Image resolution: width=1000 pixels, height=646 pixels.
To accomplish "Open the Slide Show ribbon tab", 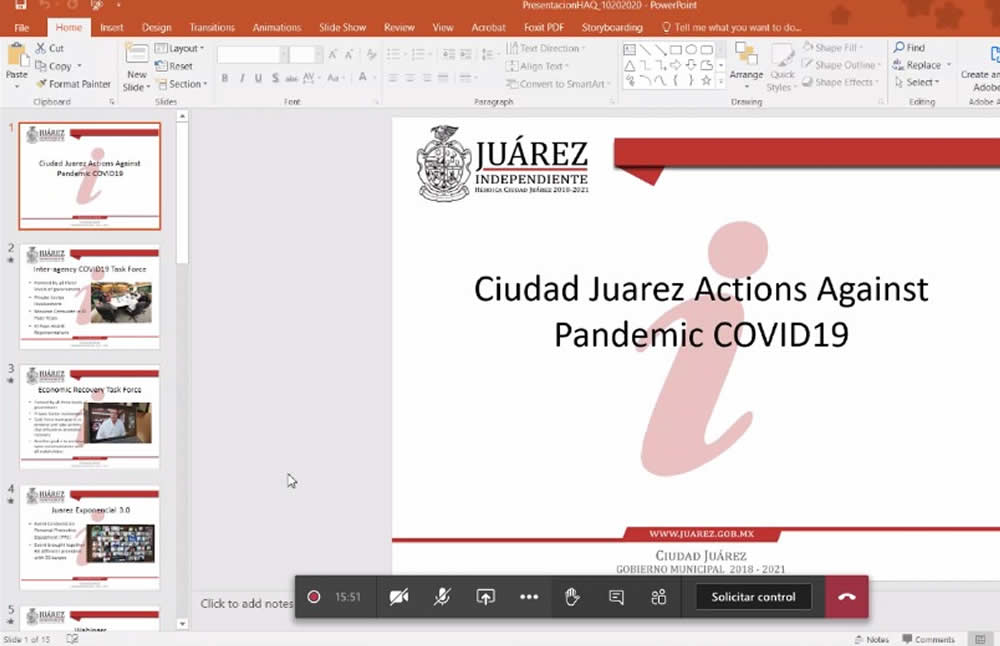I will [342, 28].
